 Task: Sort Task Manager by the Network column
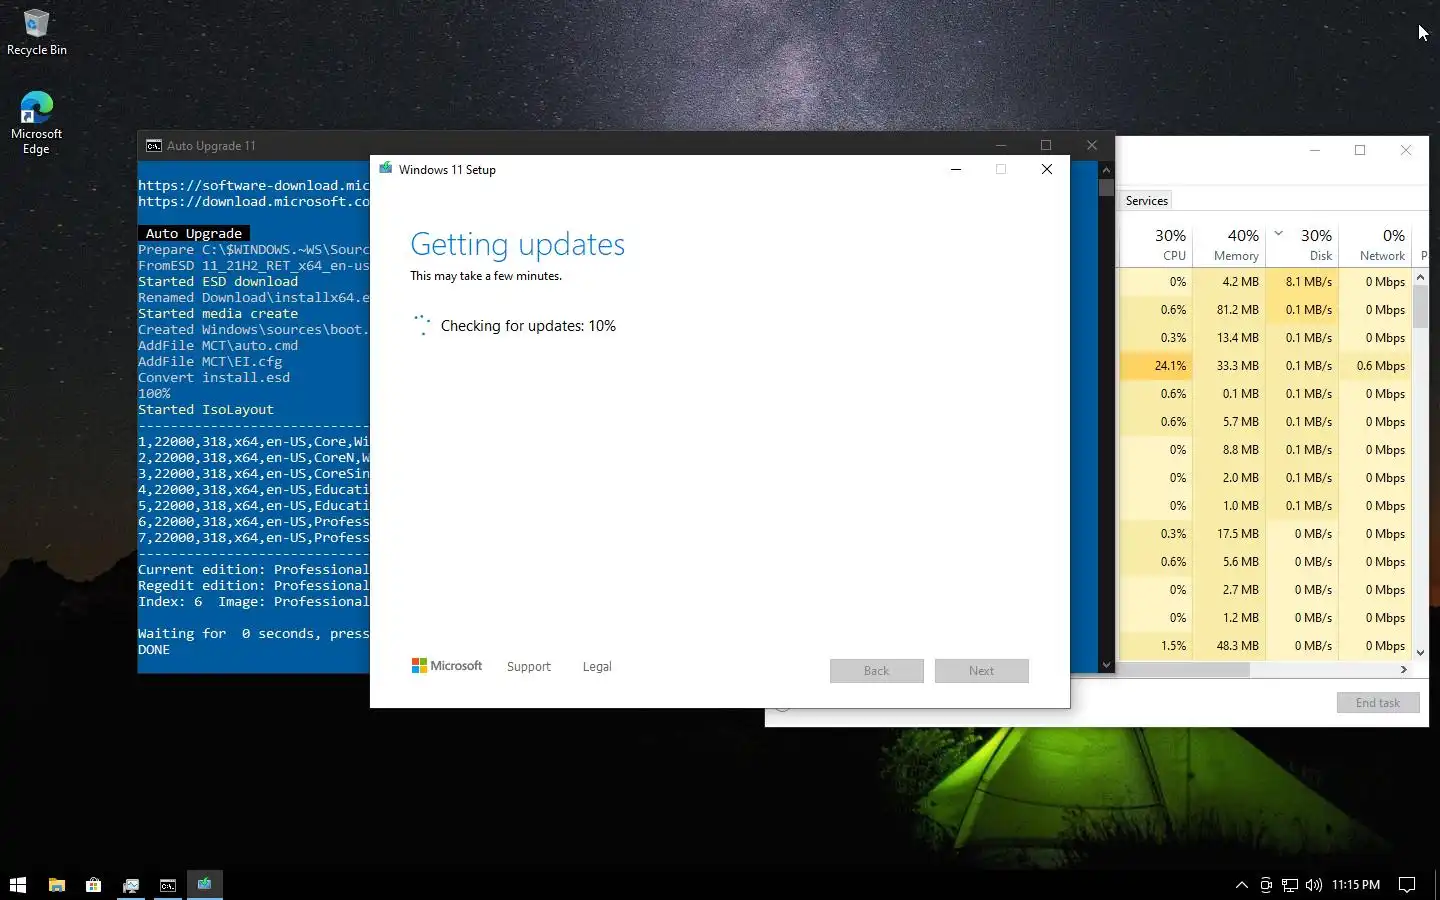click(x=1375, y=245)
